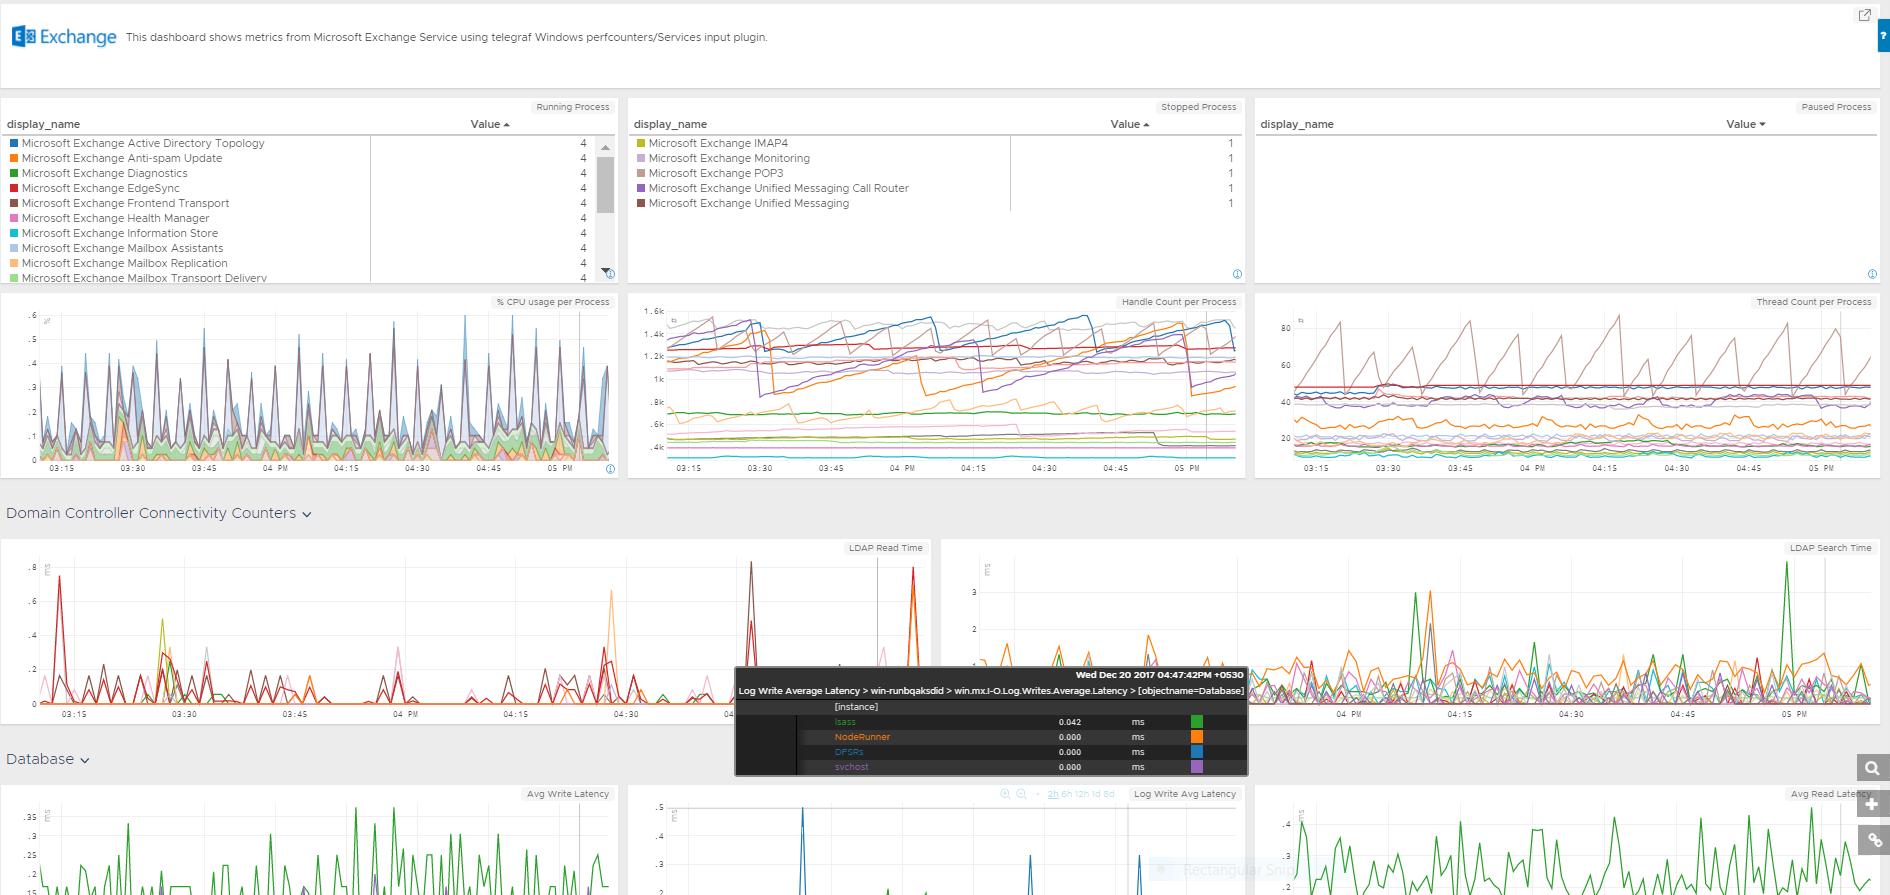Click the Running Process panel title
The image size is (1890, 895).
click(573, 107)
